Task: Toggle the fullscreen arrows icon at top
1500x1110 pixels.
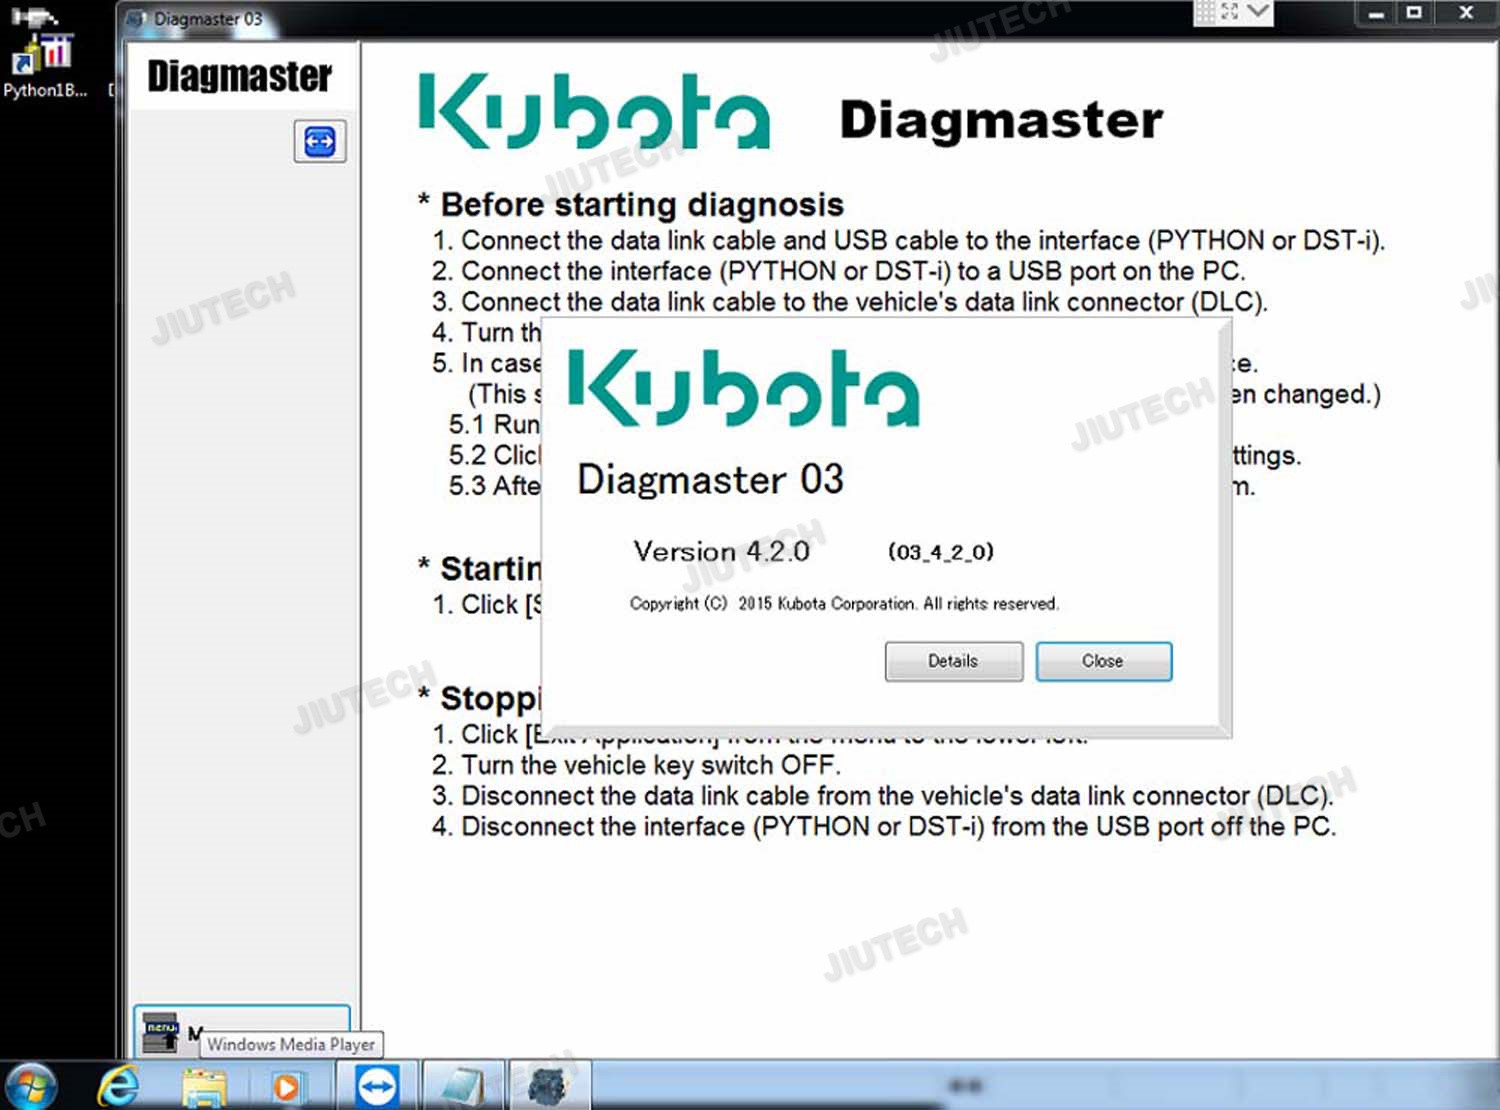Action: pyautogui.click(x=1230, y=12)
